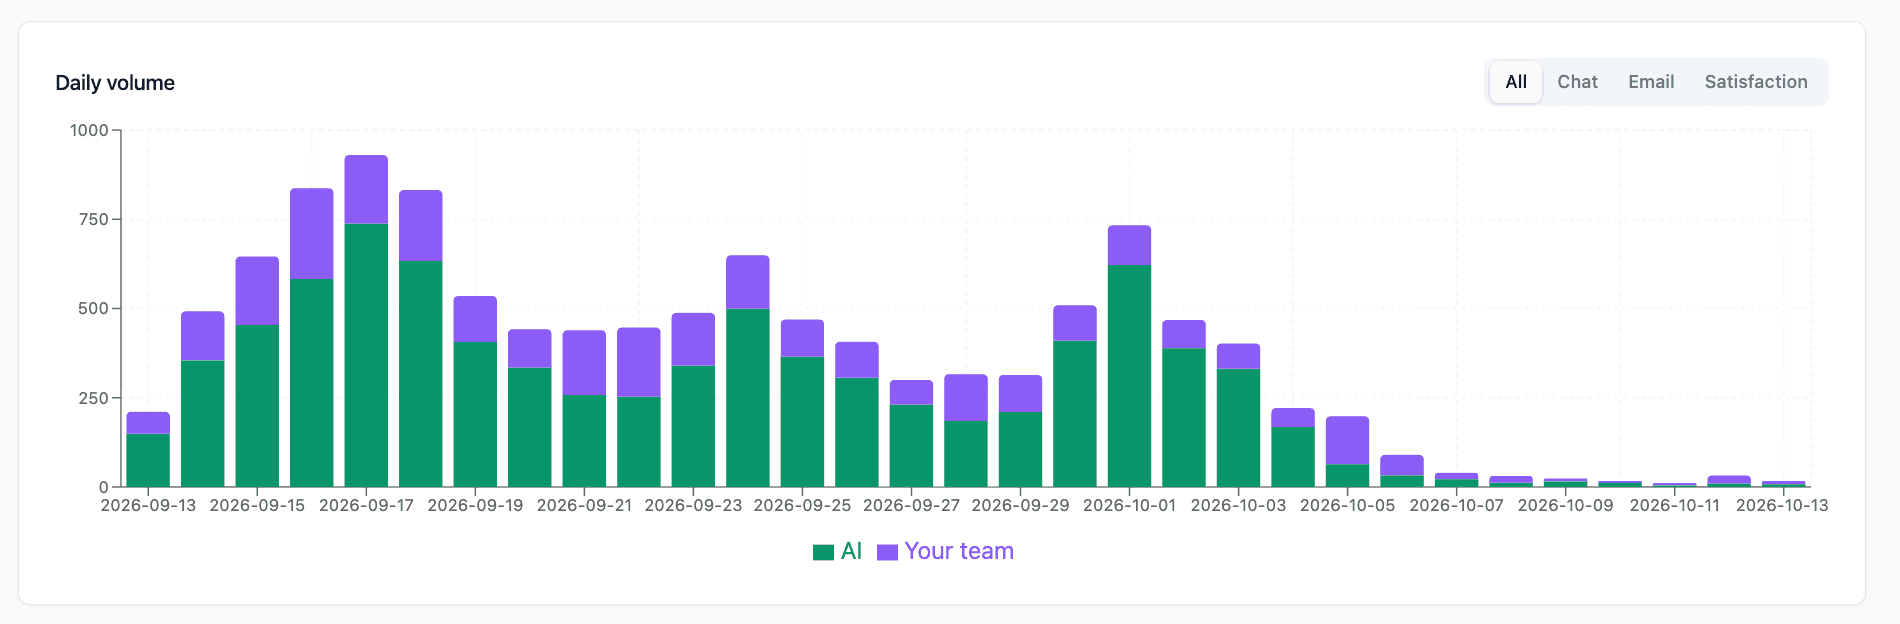Click the purple Your team legend swatch
This screenshot has height=624, width=1900.
887,552
